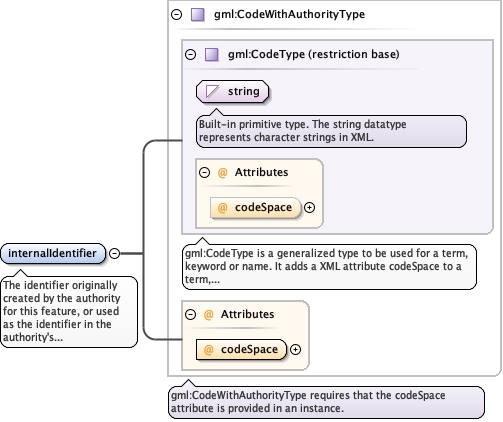Click the gml:CodeType purple type icon

(212, 55)
